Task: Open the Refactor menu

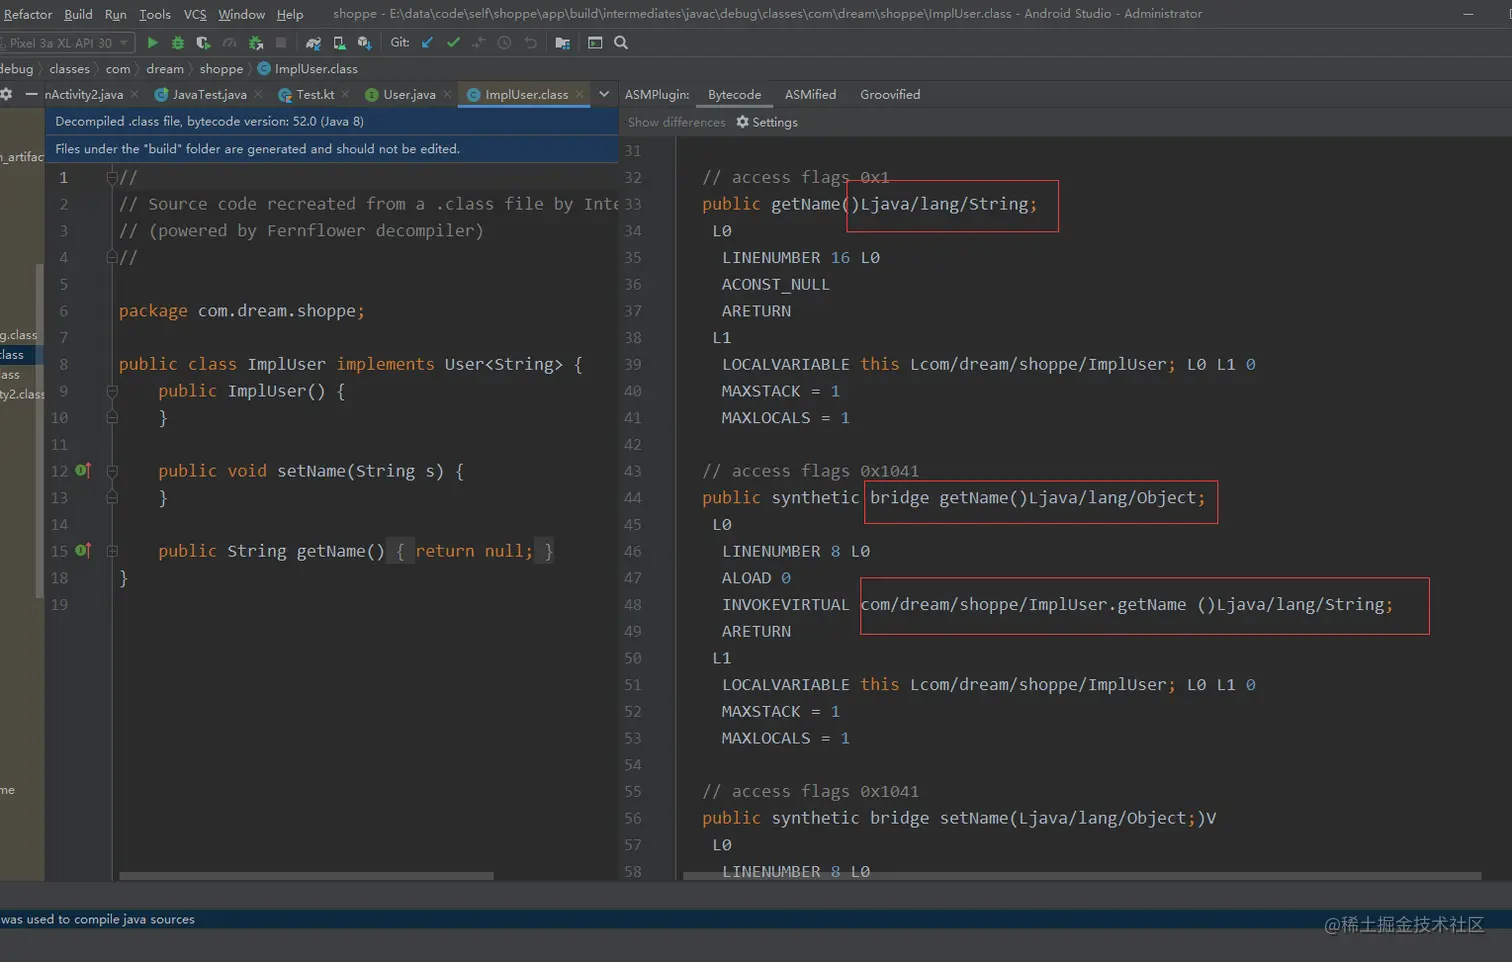Action: 27,14
